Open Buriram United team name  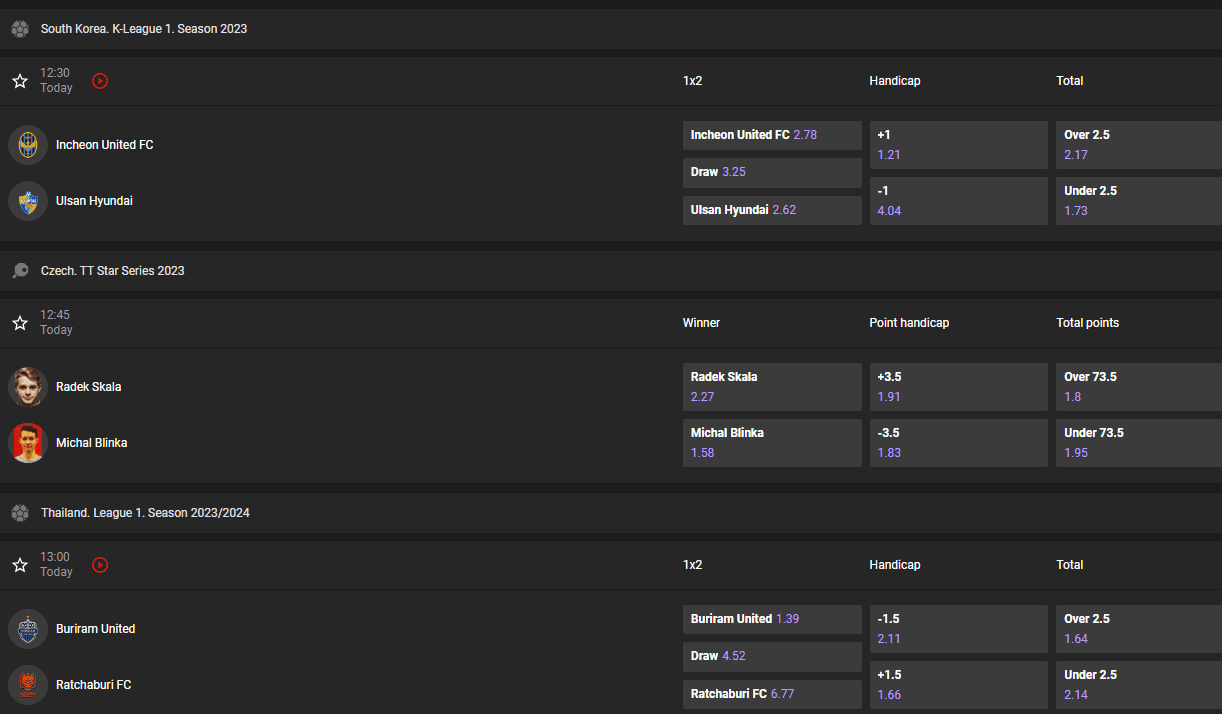point(96,629)
